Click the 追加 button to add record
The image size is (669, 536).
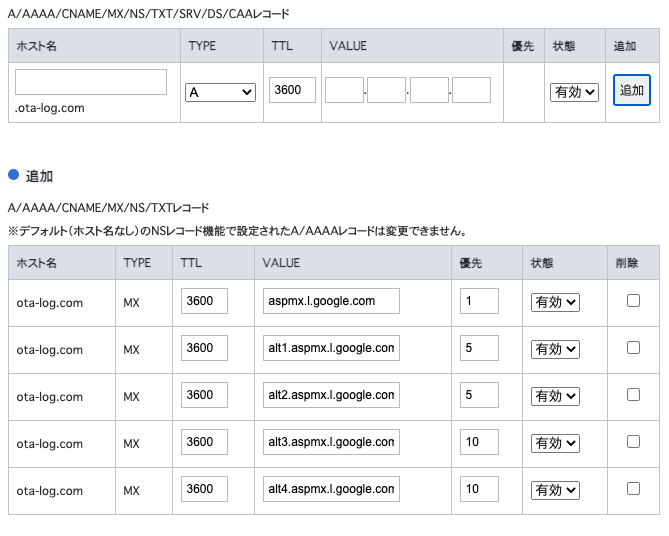(x=631, y=90)
